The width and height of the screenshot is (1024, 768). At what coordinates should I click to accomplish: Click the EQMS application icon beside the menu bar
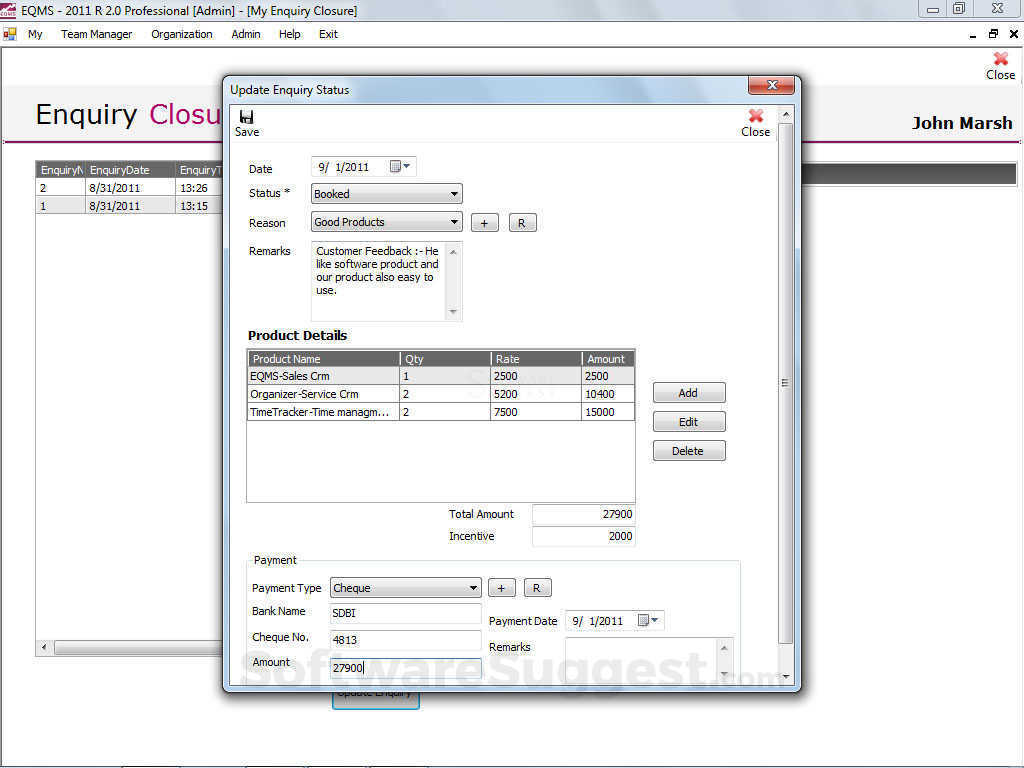[x=12, y=33]
